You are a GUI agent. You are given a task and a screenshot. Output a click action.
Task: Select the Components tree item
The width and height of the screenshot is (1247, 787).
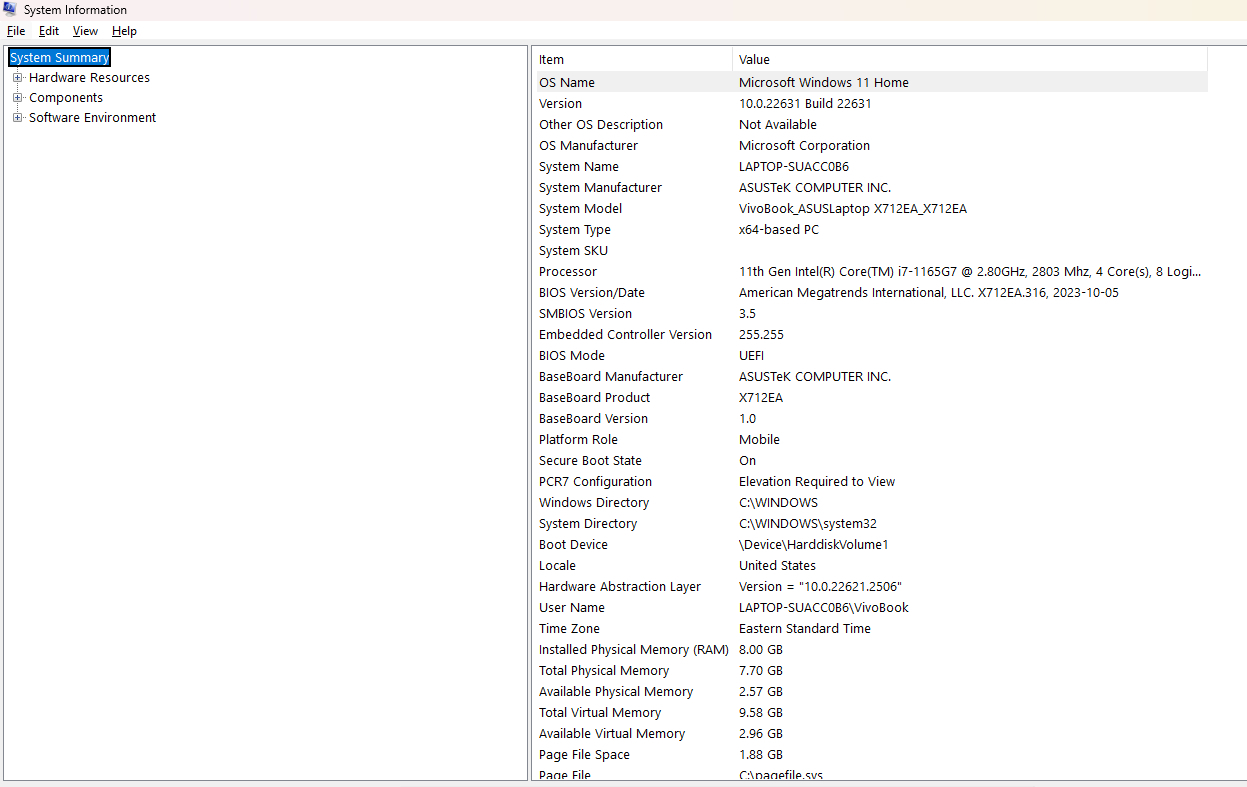tap(66, 98)
